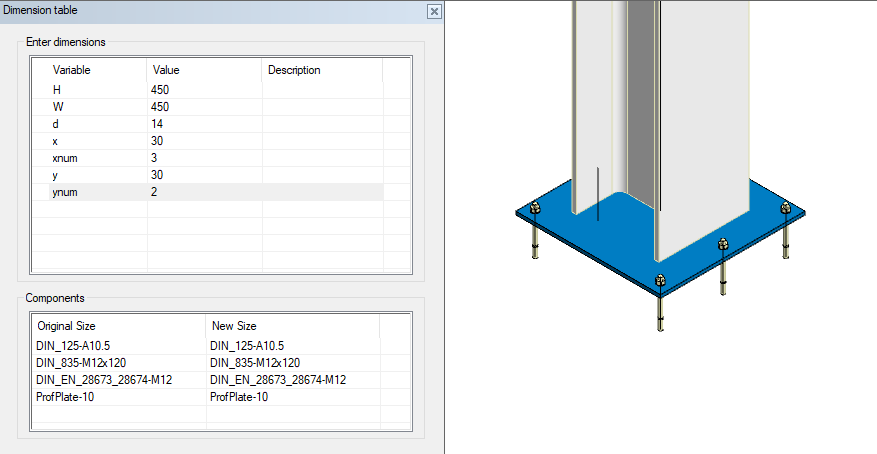Click the Variable column header

pyautogui.click(x=72, y=70)
